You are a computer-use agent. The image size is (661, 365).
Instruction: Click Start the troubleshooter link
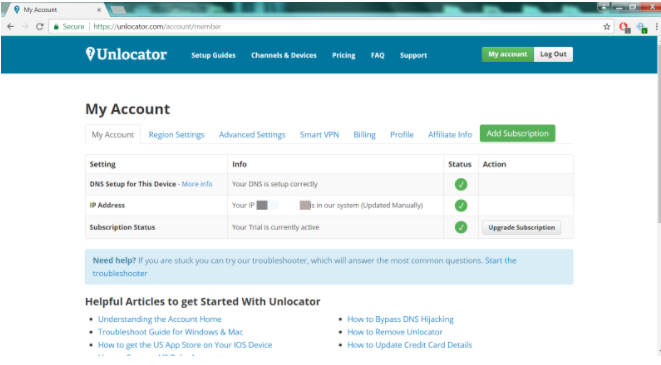click(x=304, y=267)
